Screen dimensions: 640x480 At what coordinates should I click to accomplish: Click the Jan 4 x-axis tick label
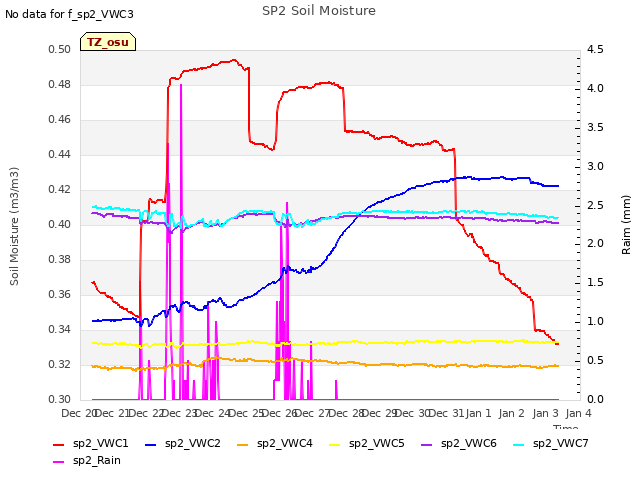click(578, 413)
